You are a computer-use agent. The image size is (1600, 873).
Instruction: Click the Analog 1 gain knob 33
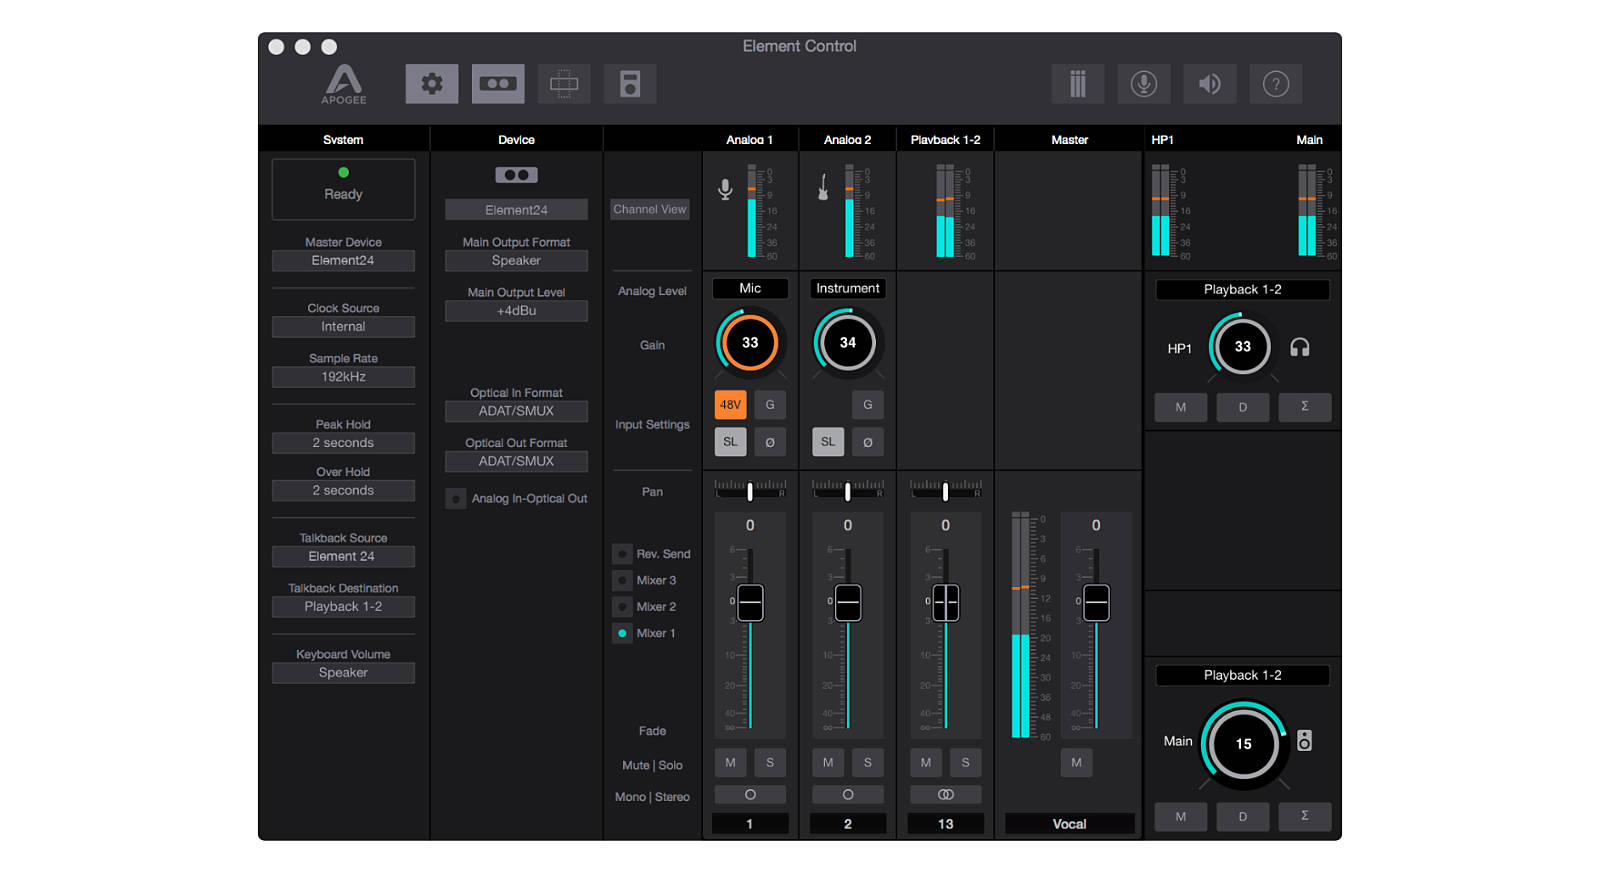pos(750,343)
